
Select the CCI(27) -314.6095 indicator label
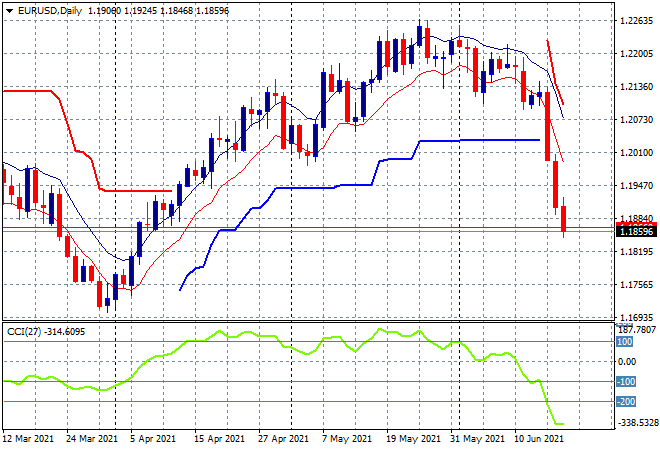tap(46, 332)
